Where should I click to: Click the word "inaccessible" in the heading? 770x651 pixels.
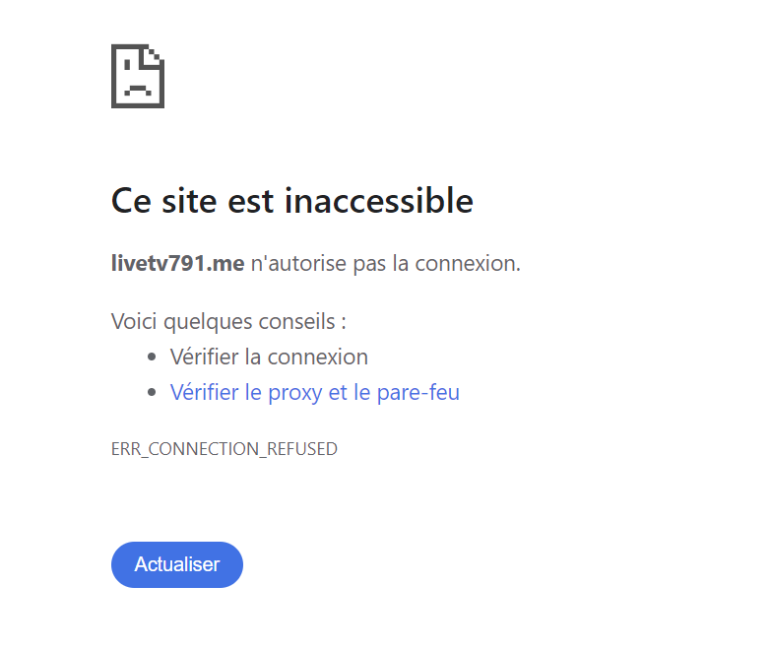tap(379, 201)
